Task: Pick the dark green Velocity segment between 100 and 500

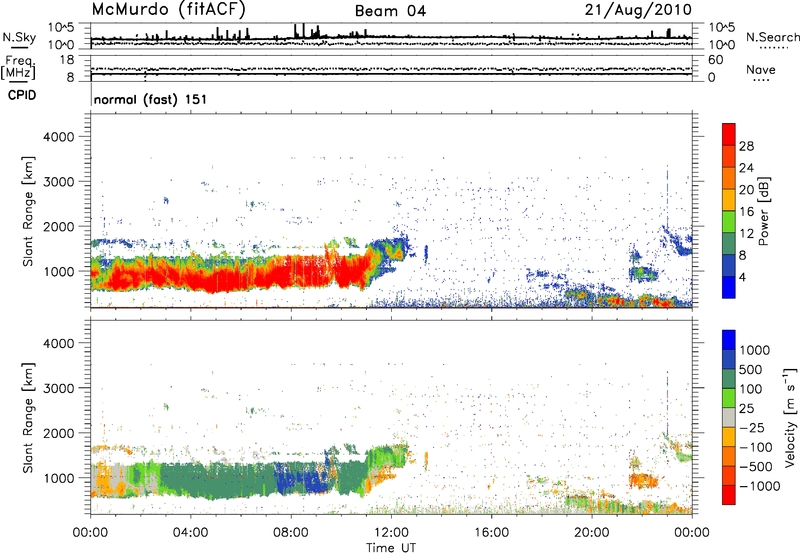Action: coord(729,379)
